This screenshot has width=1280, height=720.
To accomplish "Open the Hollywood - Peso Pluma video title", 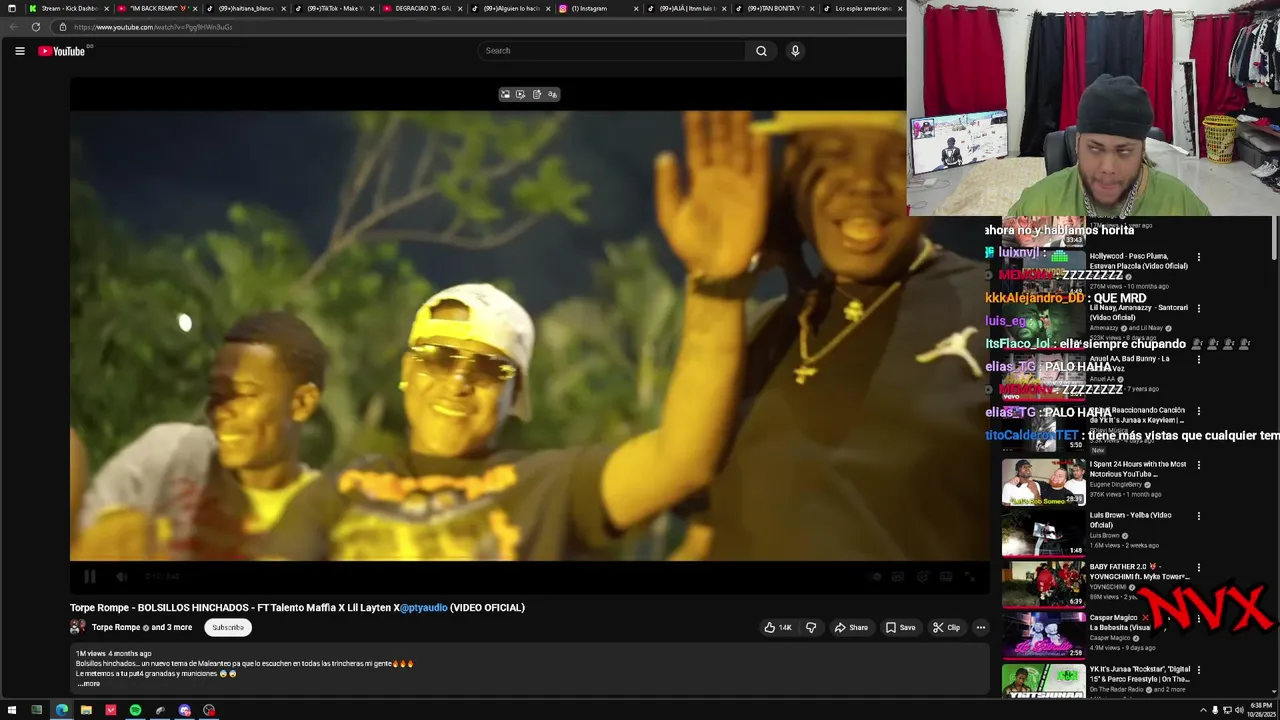I will click(x=1138, y=261).
